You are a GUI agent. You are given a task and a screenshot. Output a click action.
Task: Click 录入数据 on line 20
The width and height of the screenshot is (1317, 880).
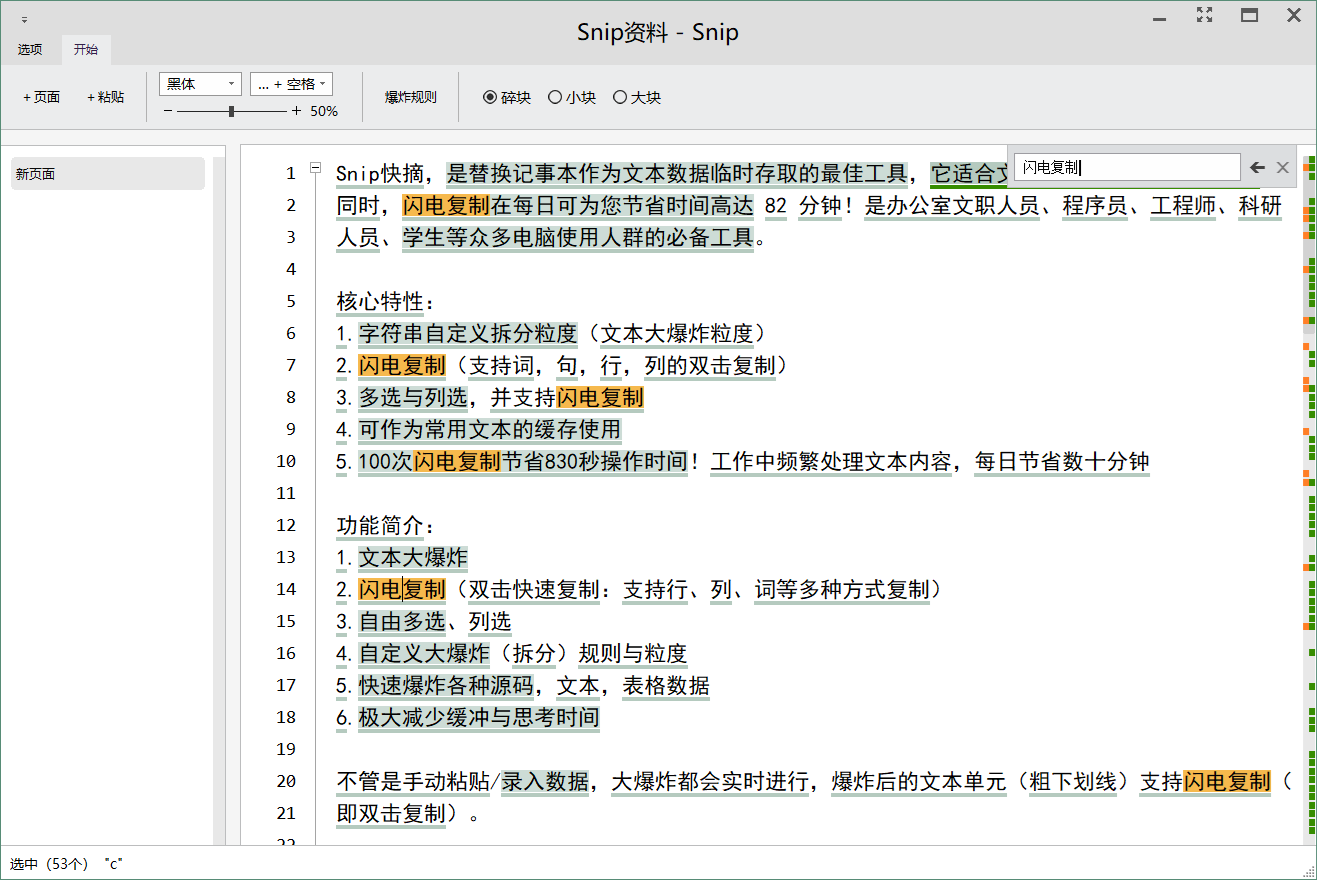545,781
